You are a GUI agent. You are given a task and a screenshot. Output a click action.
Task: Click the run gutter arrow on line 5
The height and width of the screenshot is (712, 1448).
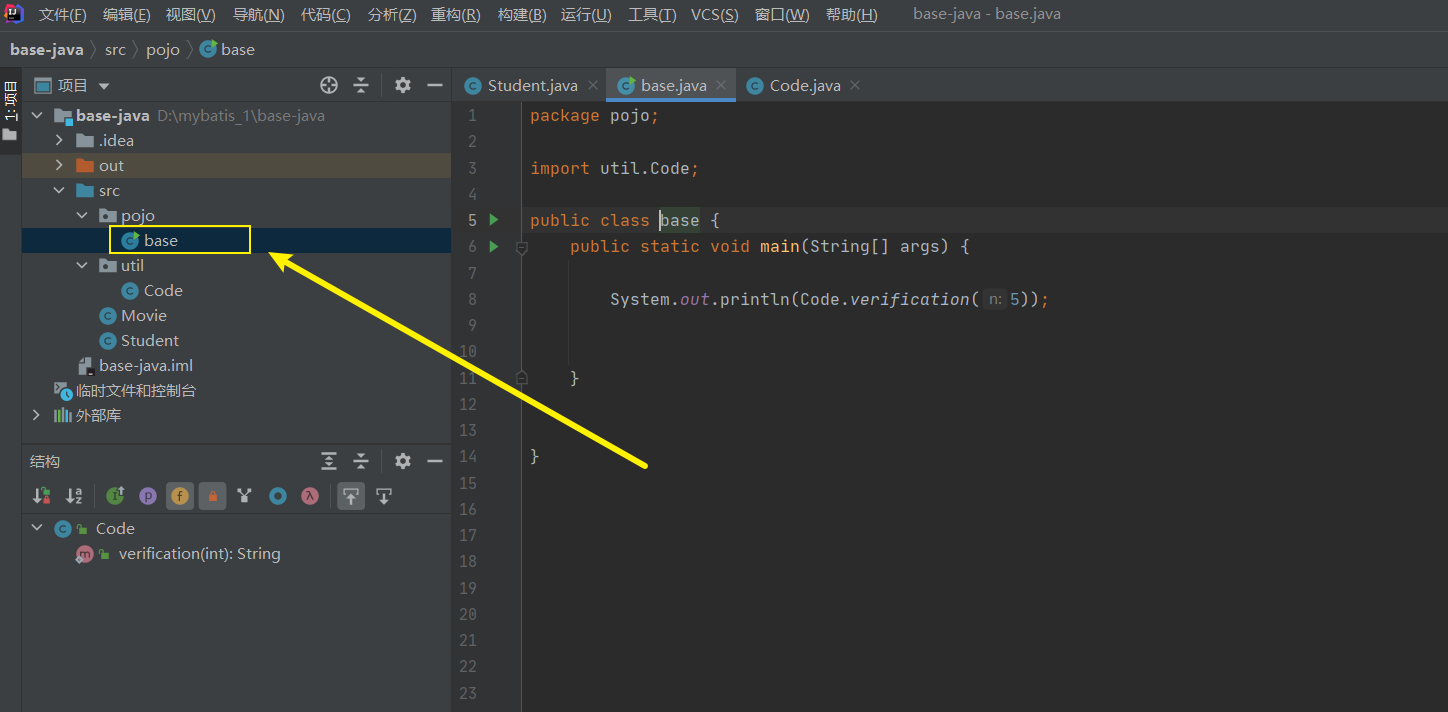493,219
